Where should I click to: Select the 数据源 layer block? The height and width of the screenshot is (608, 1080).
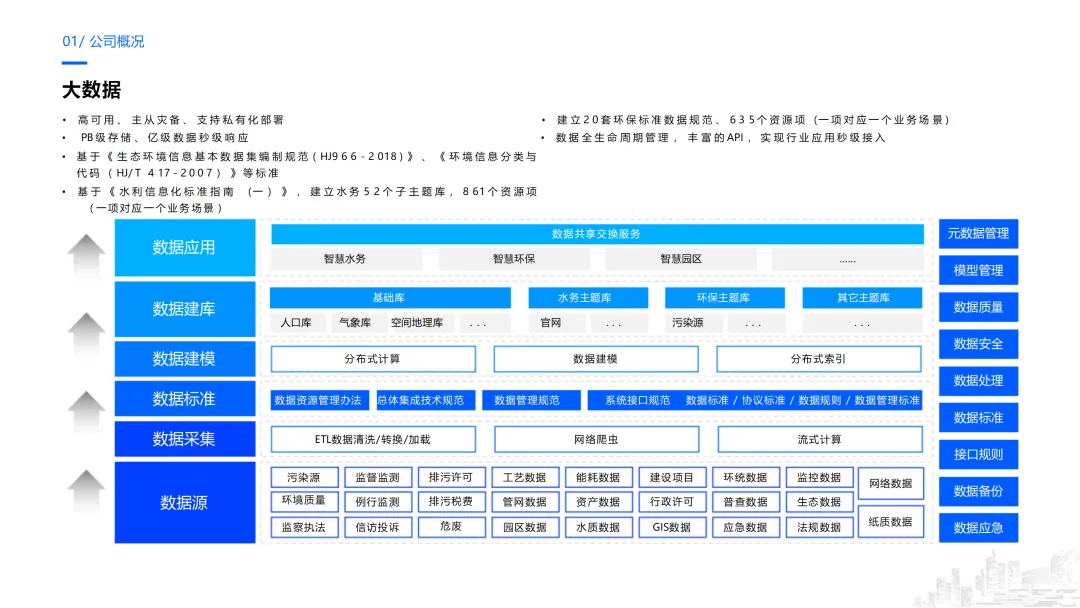pyautogui.click(x=185, y=502)
